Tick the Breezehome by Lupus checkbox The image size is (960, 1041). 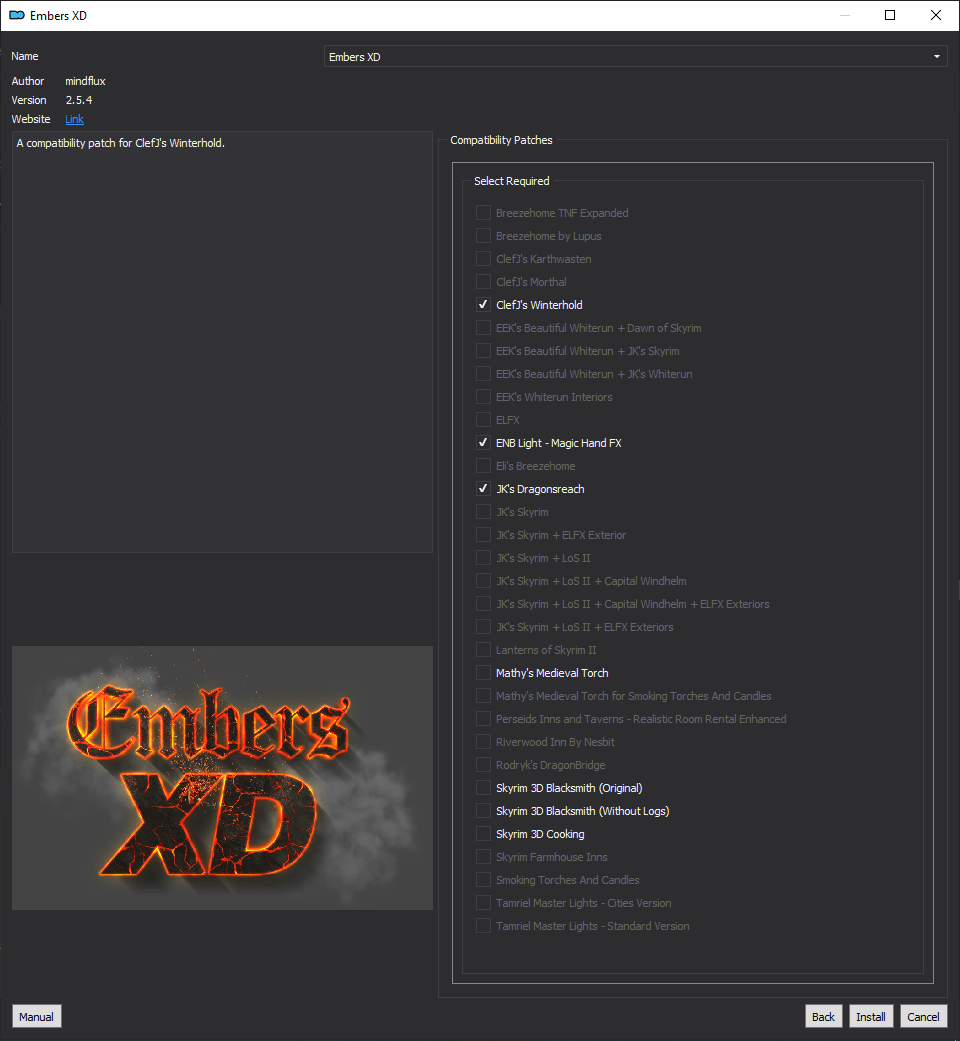click(483, 236)
